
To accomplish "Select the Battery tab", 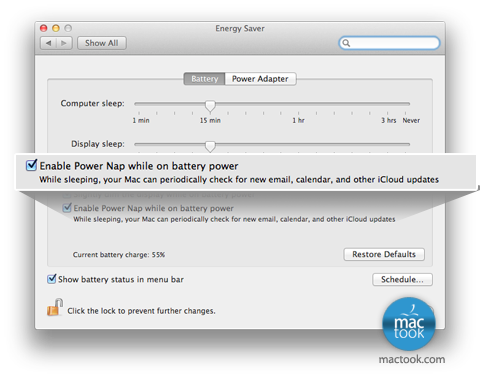I will pos(204,79).
